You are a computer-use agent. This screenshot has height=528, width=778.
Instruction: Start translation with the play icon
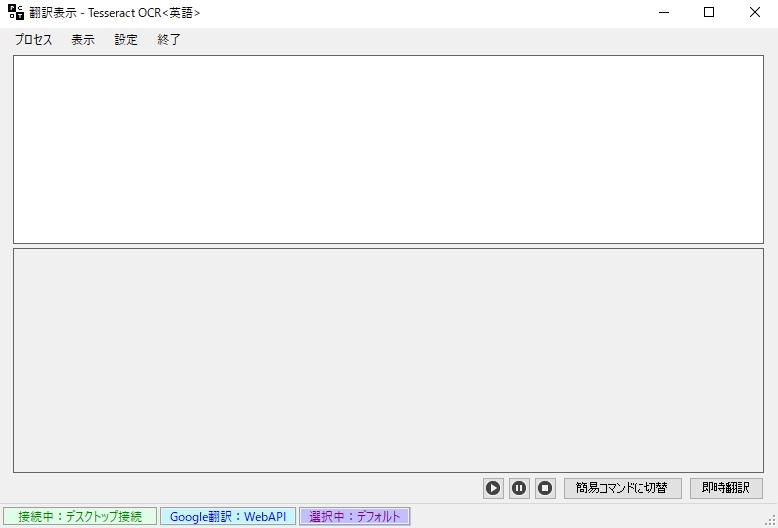tap(493, 488)
